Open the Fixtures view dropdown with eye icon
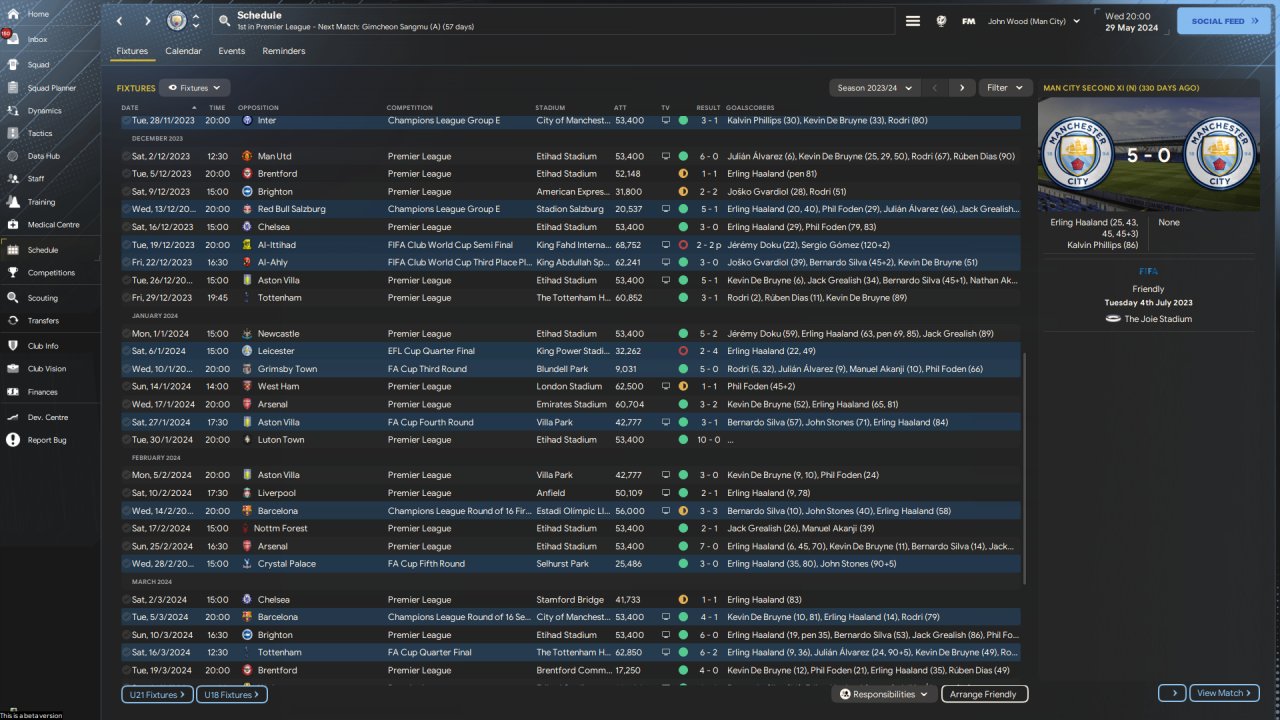The width and height of the screenshot is (1280, 720). click(195, 88)
